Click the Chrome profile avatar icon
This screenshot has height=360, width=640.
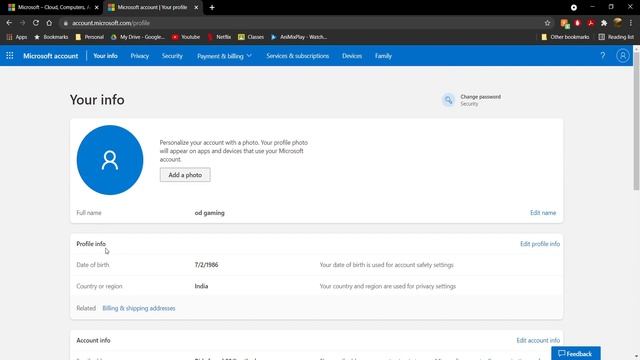pyautogui.click(x=618, y=23)
